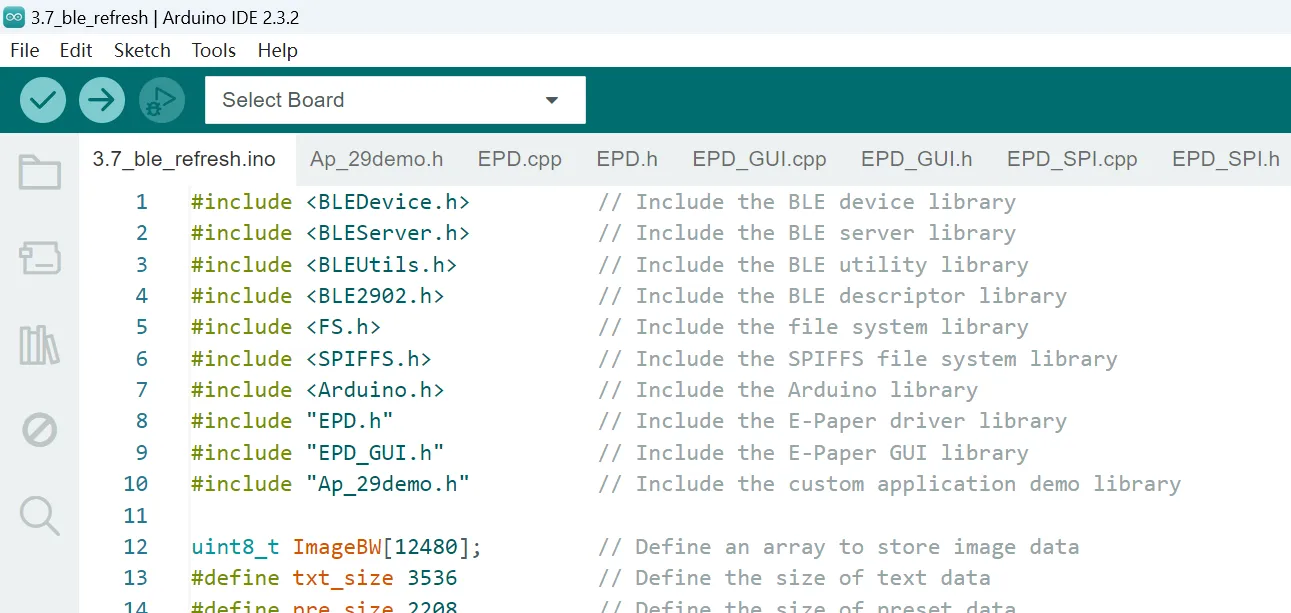The image size is (1291, 613).
Task: Click the txt_size 3536 define
Action: (324, 578)
